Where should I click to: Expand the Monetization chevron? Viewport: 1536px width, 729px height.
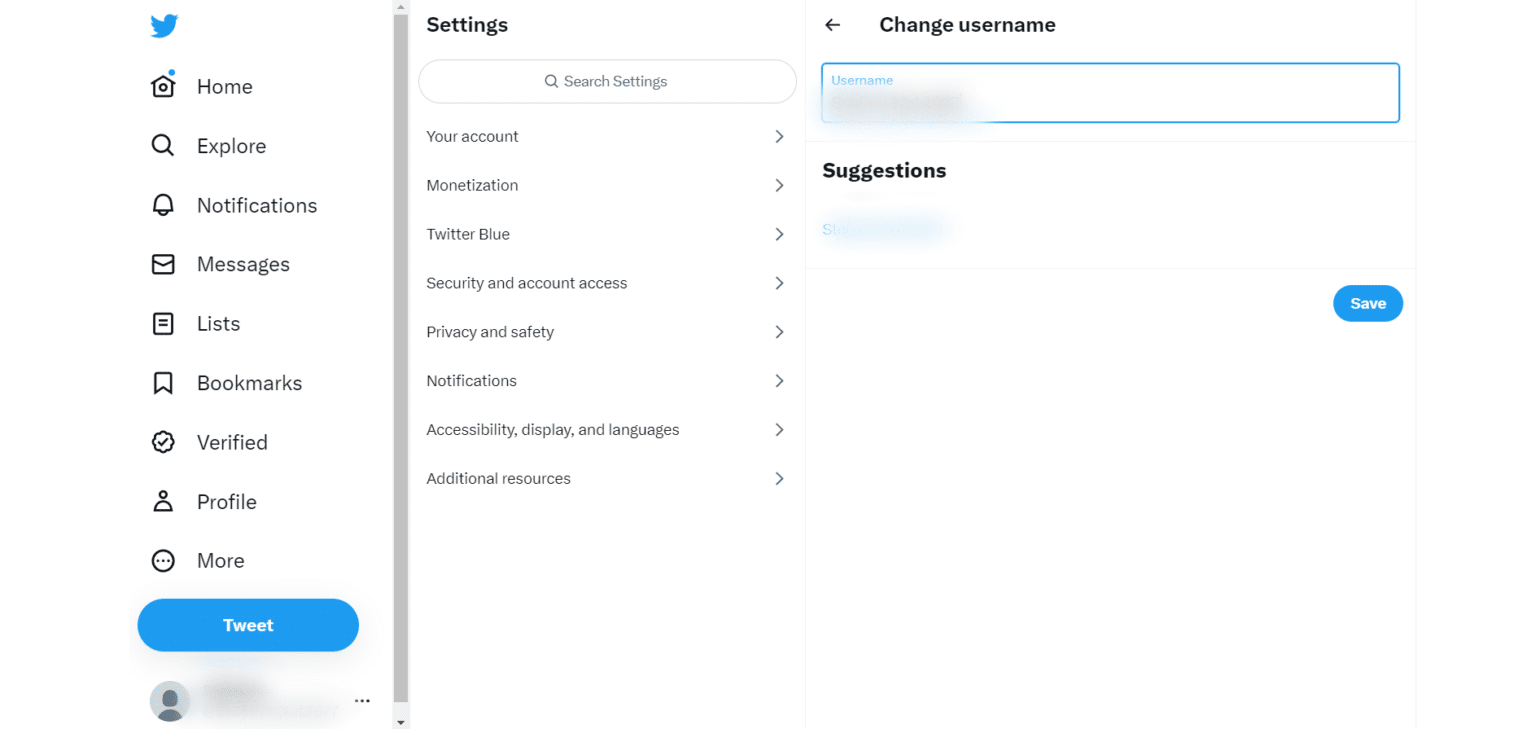coord(779,185)
